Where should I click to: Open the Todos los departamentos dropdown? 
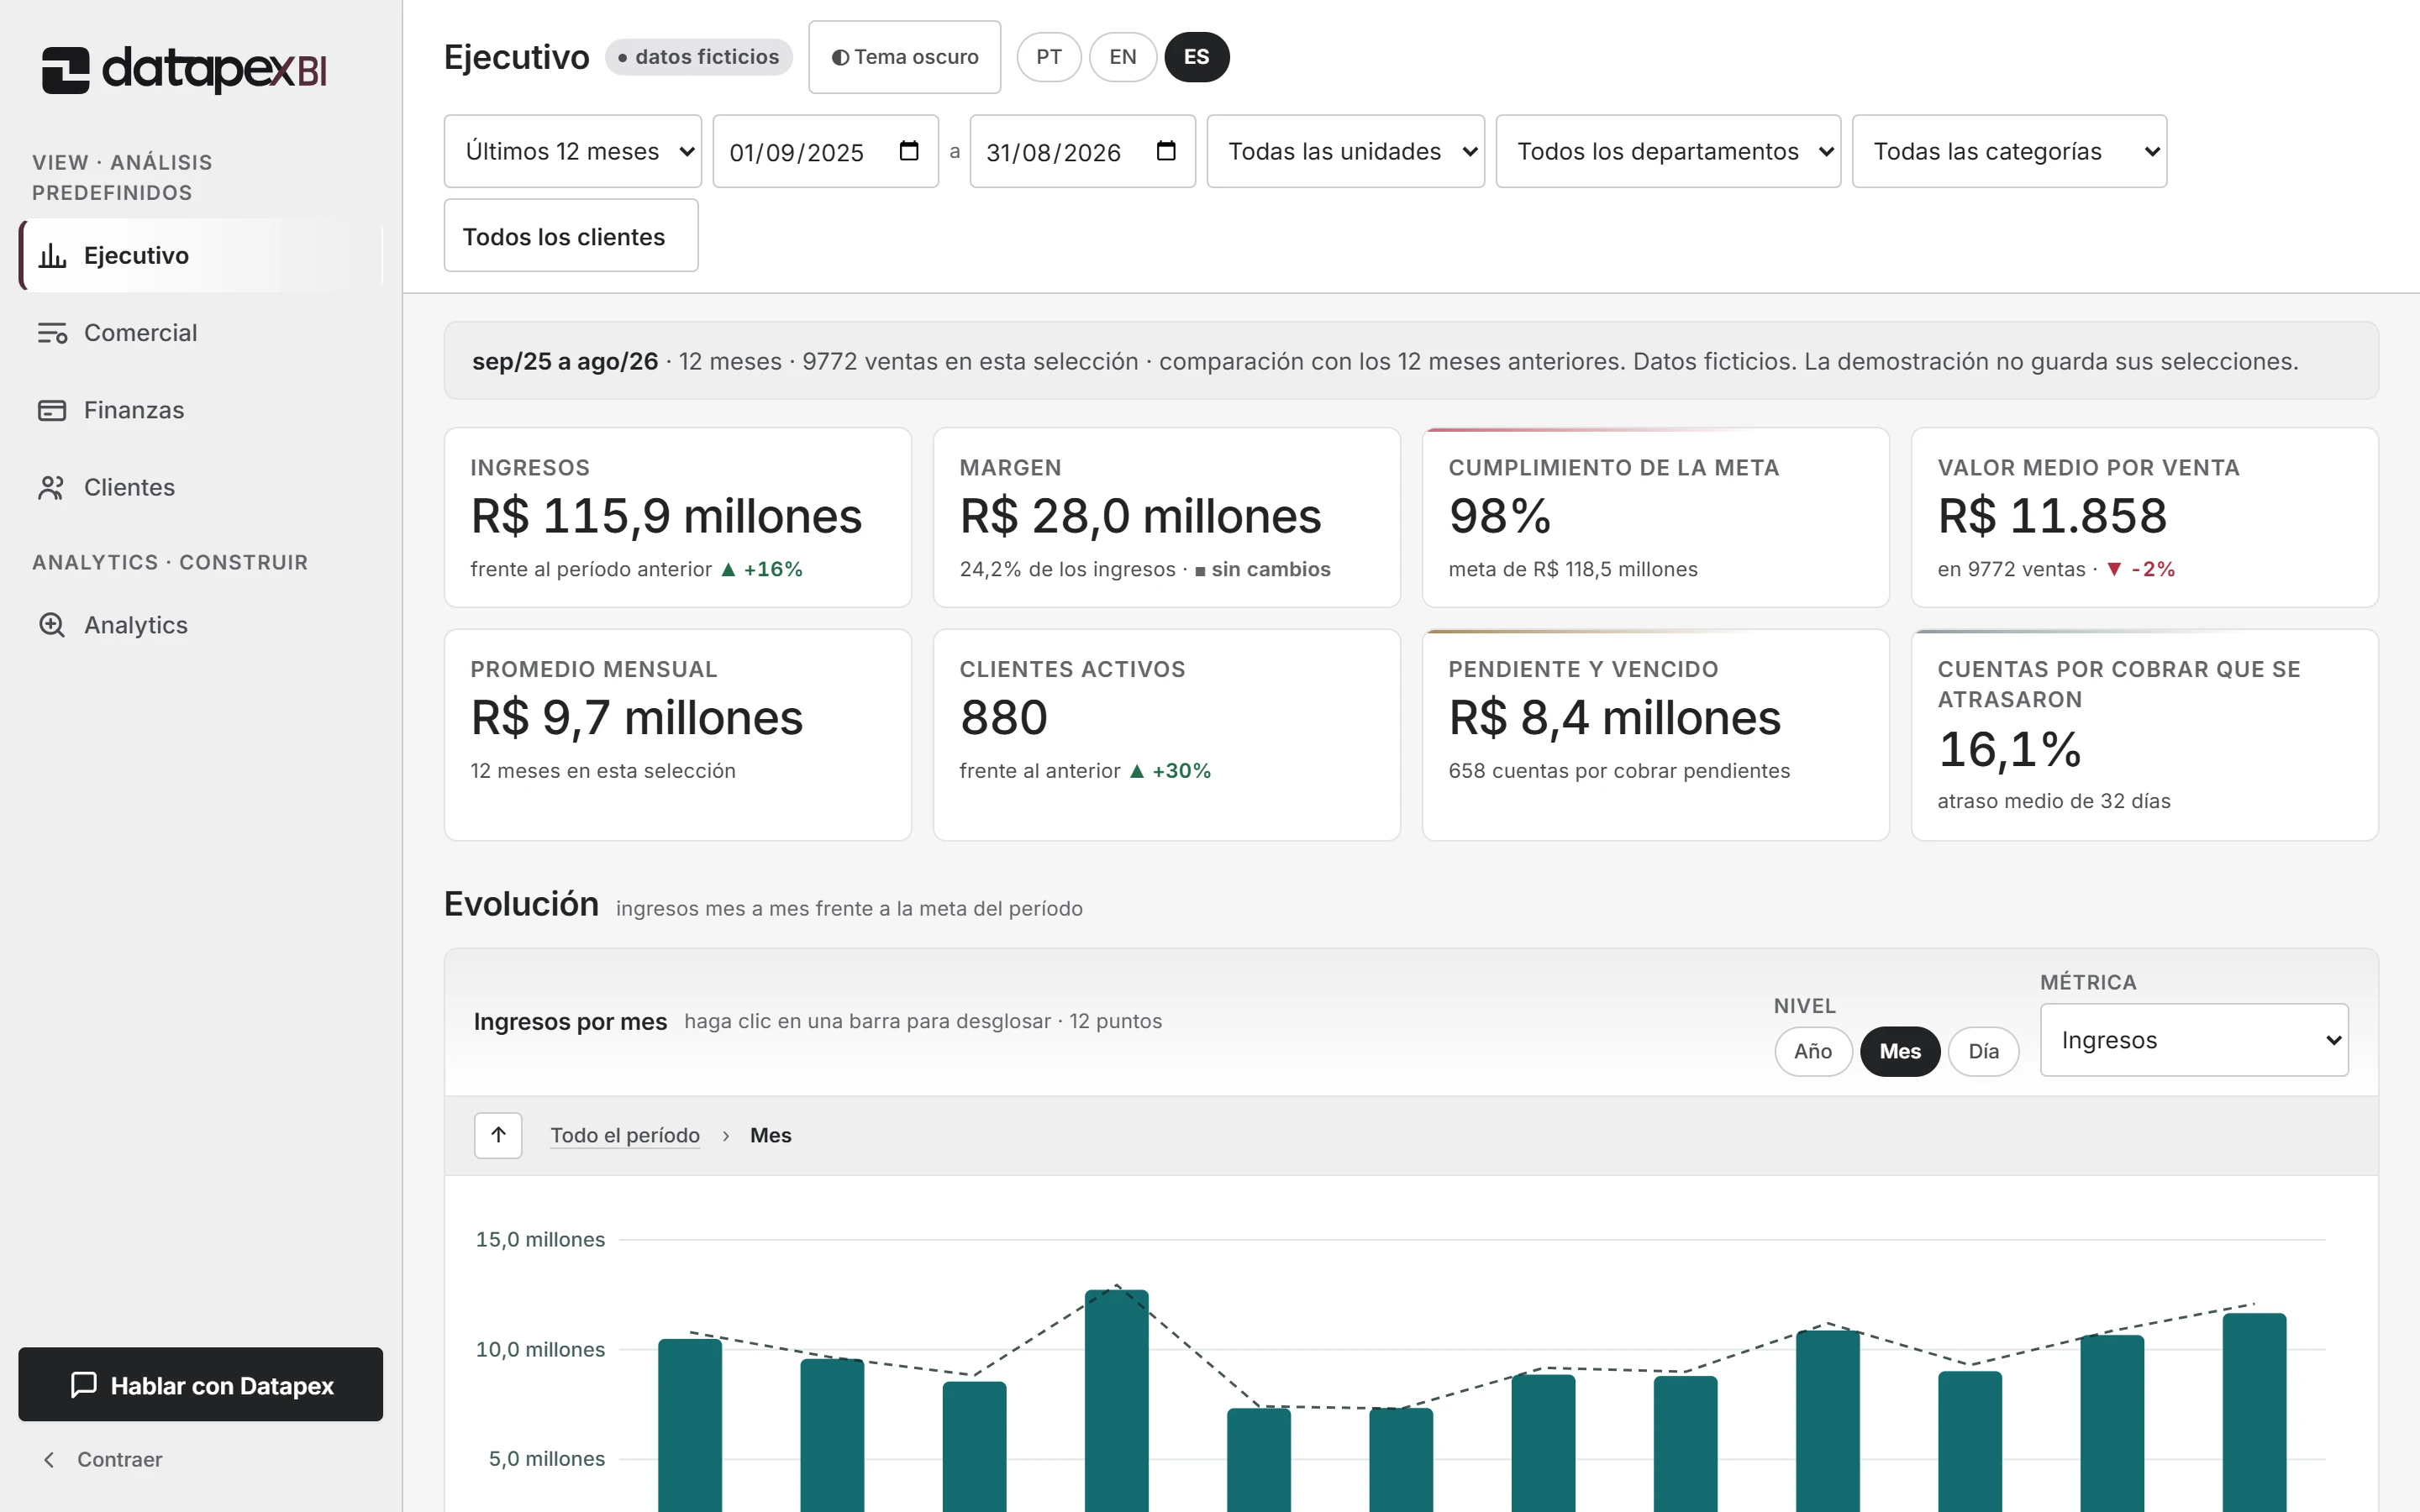(x=1668, y=151)
